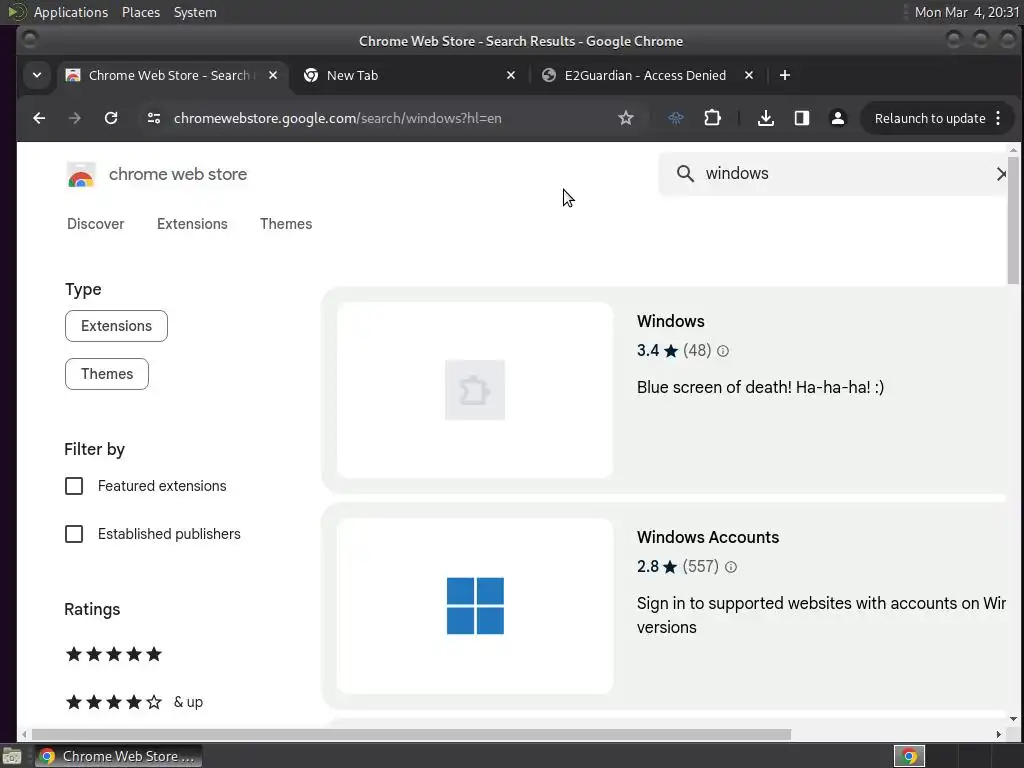Open the Applications menu in top panel

pos(71,12)
